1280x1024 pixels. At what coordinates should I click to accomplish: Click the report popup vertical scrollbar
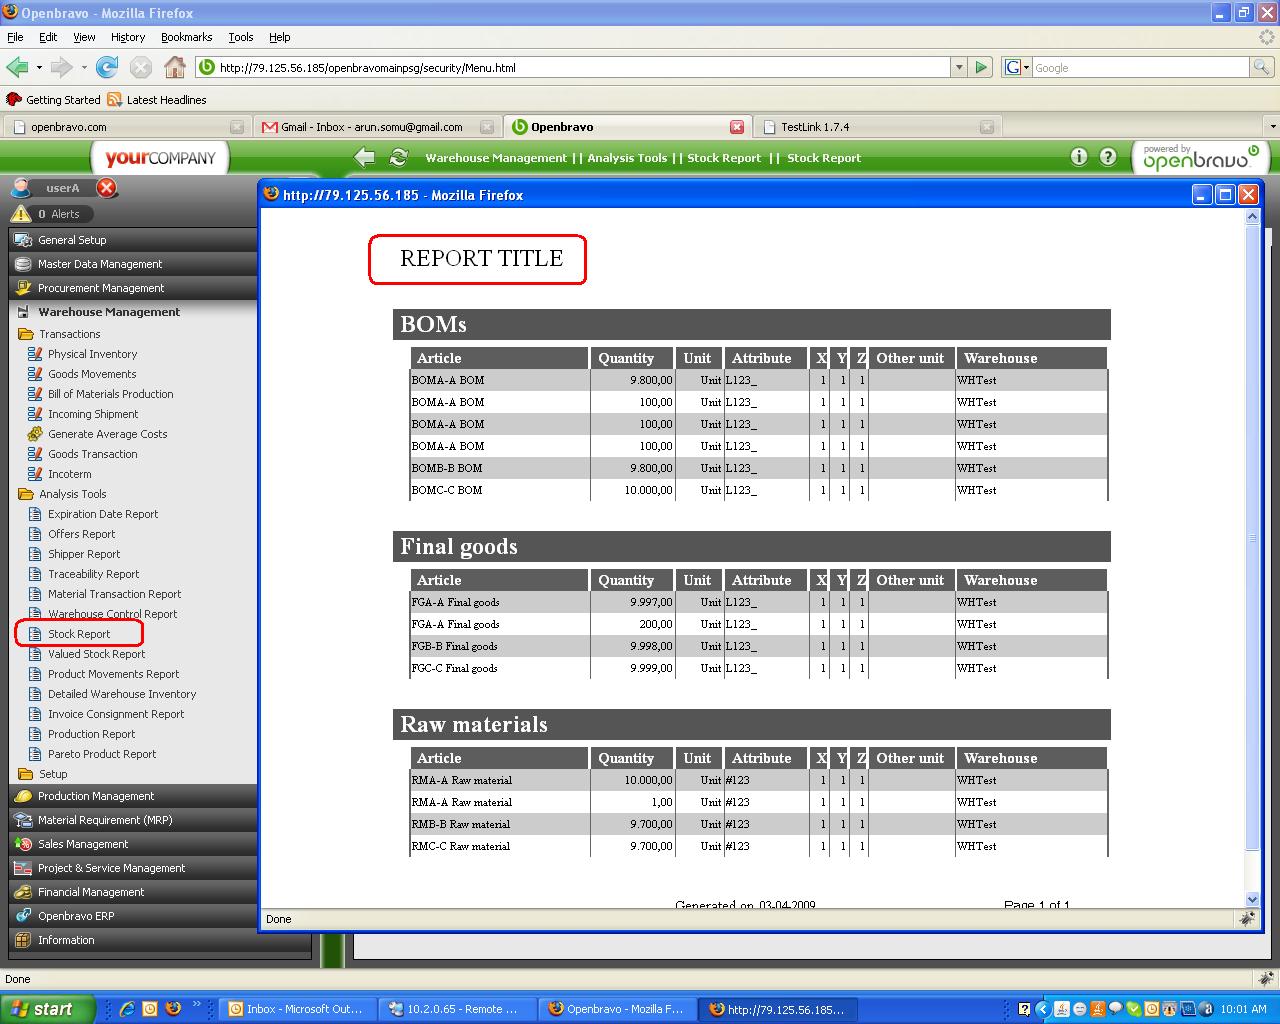1252,540
